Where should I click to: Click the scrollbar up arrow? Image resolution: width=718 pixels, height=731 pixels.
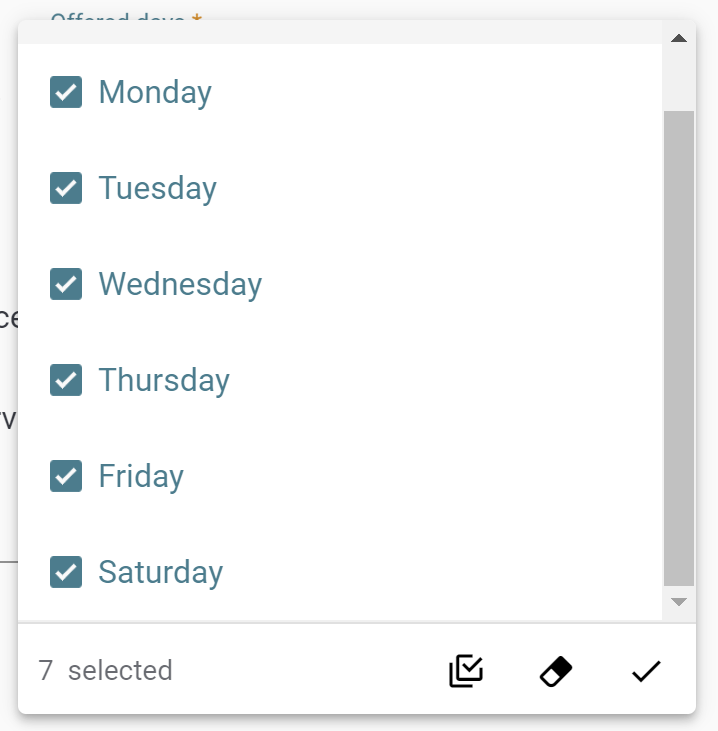pos(679,38)
